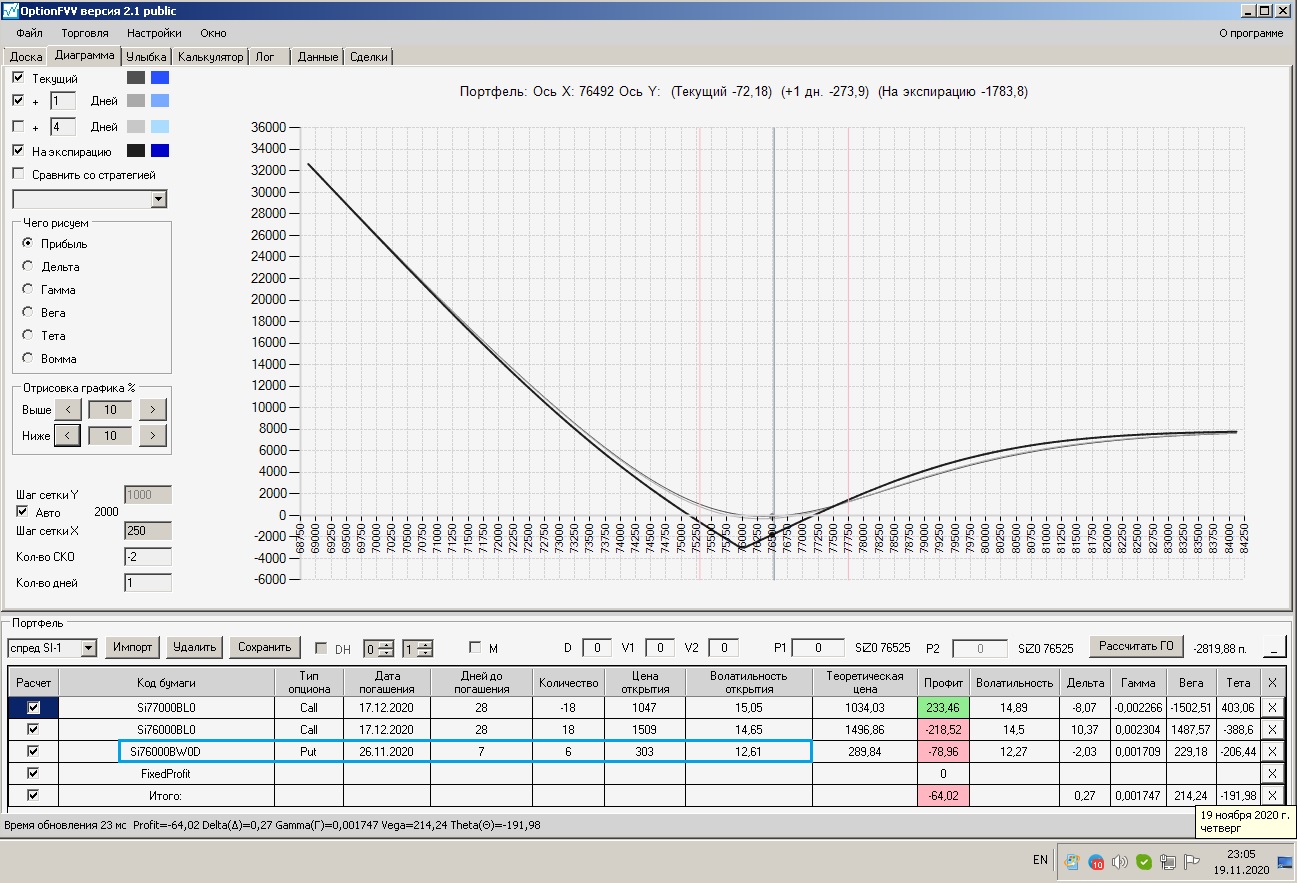Screen dimensions: 1297x883
Task: Open the network tray icon
Action: pyautogui.click(x=1167, y=861)
